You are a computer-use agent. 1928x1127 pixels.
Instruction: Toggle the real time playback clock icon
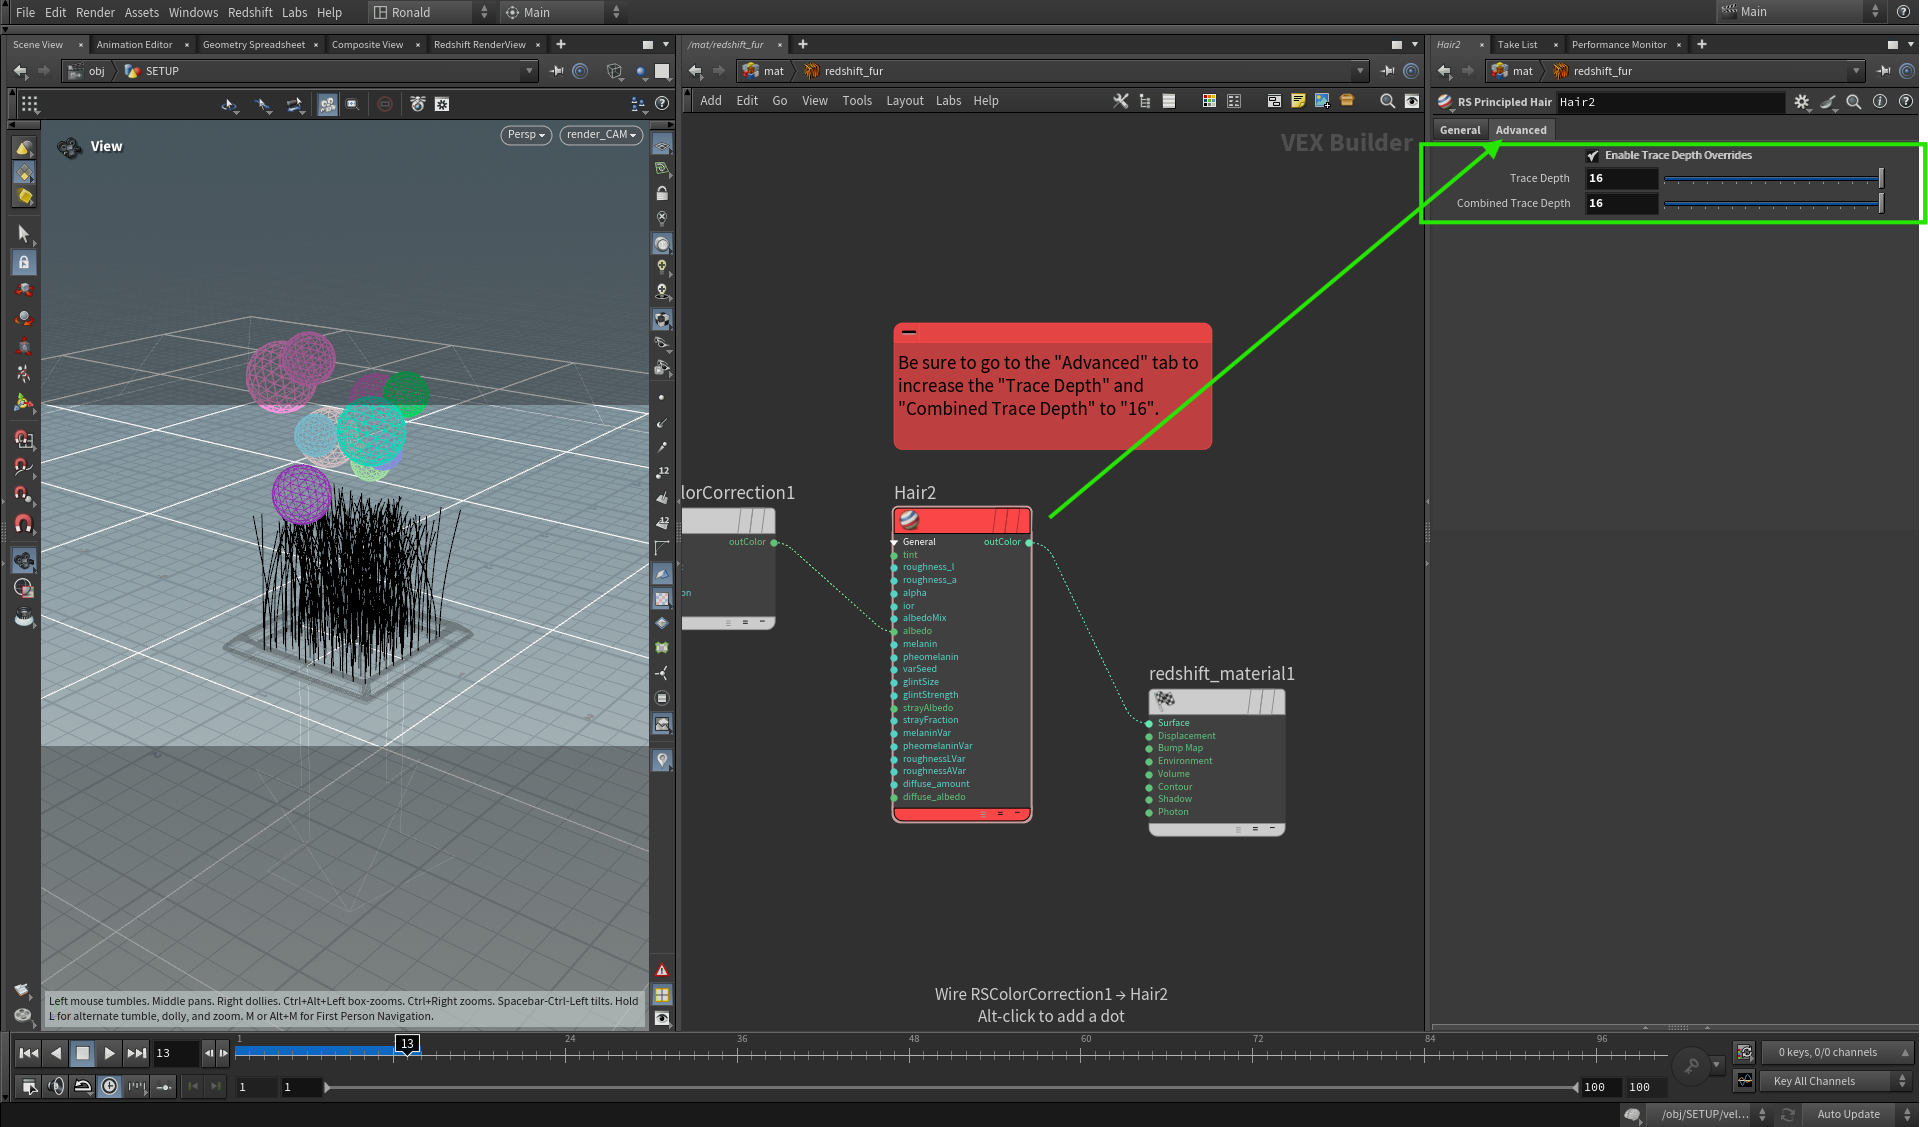(x=109, y=1086)
